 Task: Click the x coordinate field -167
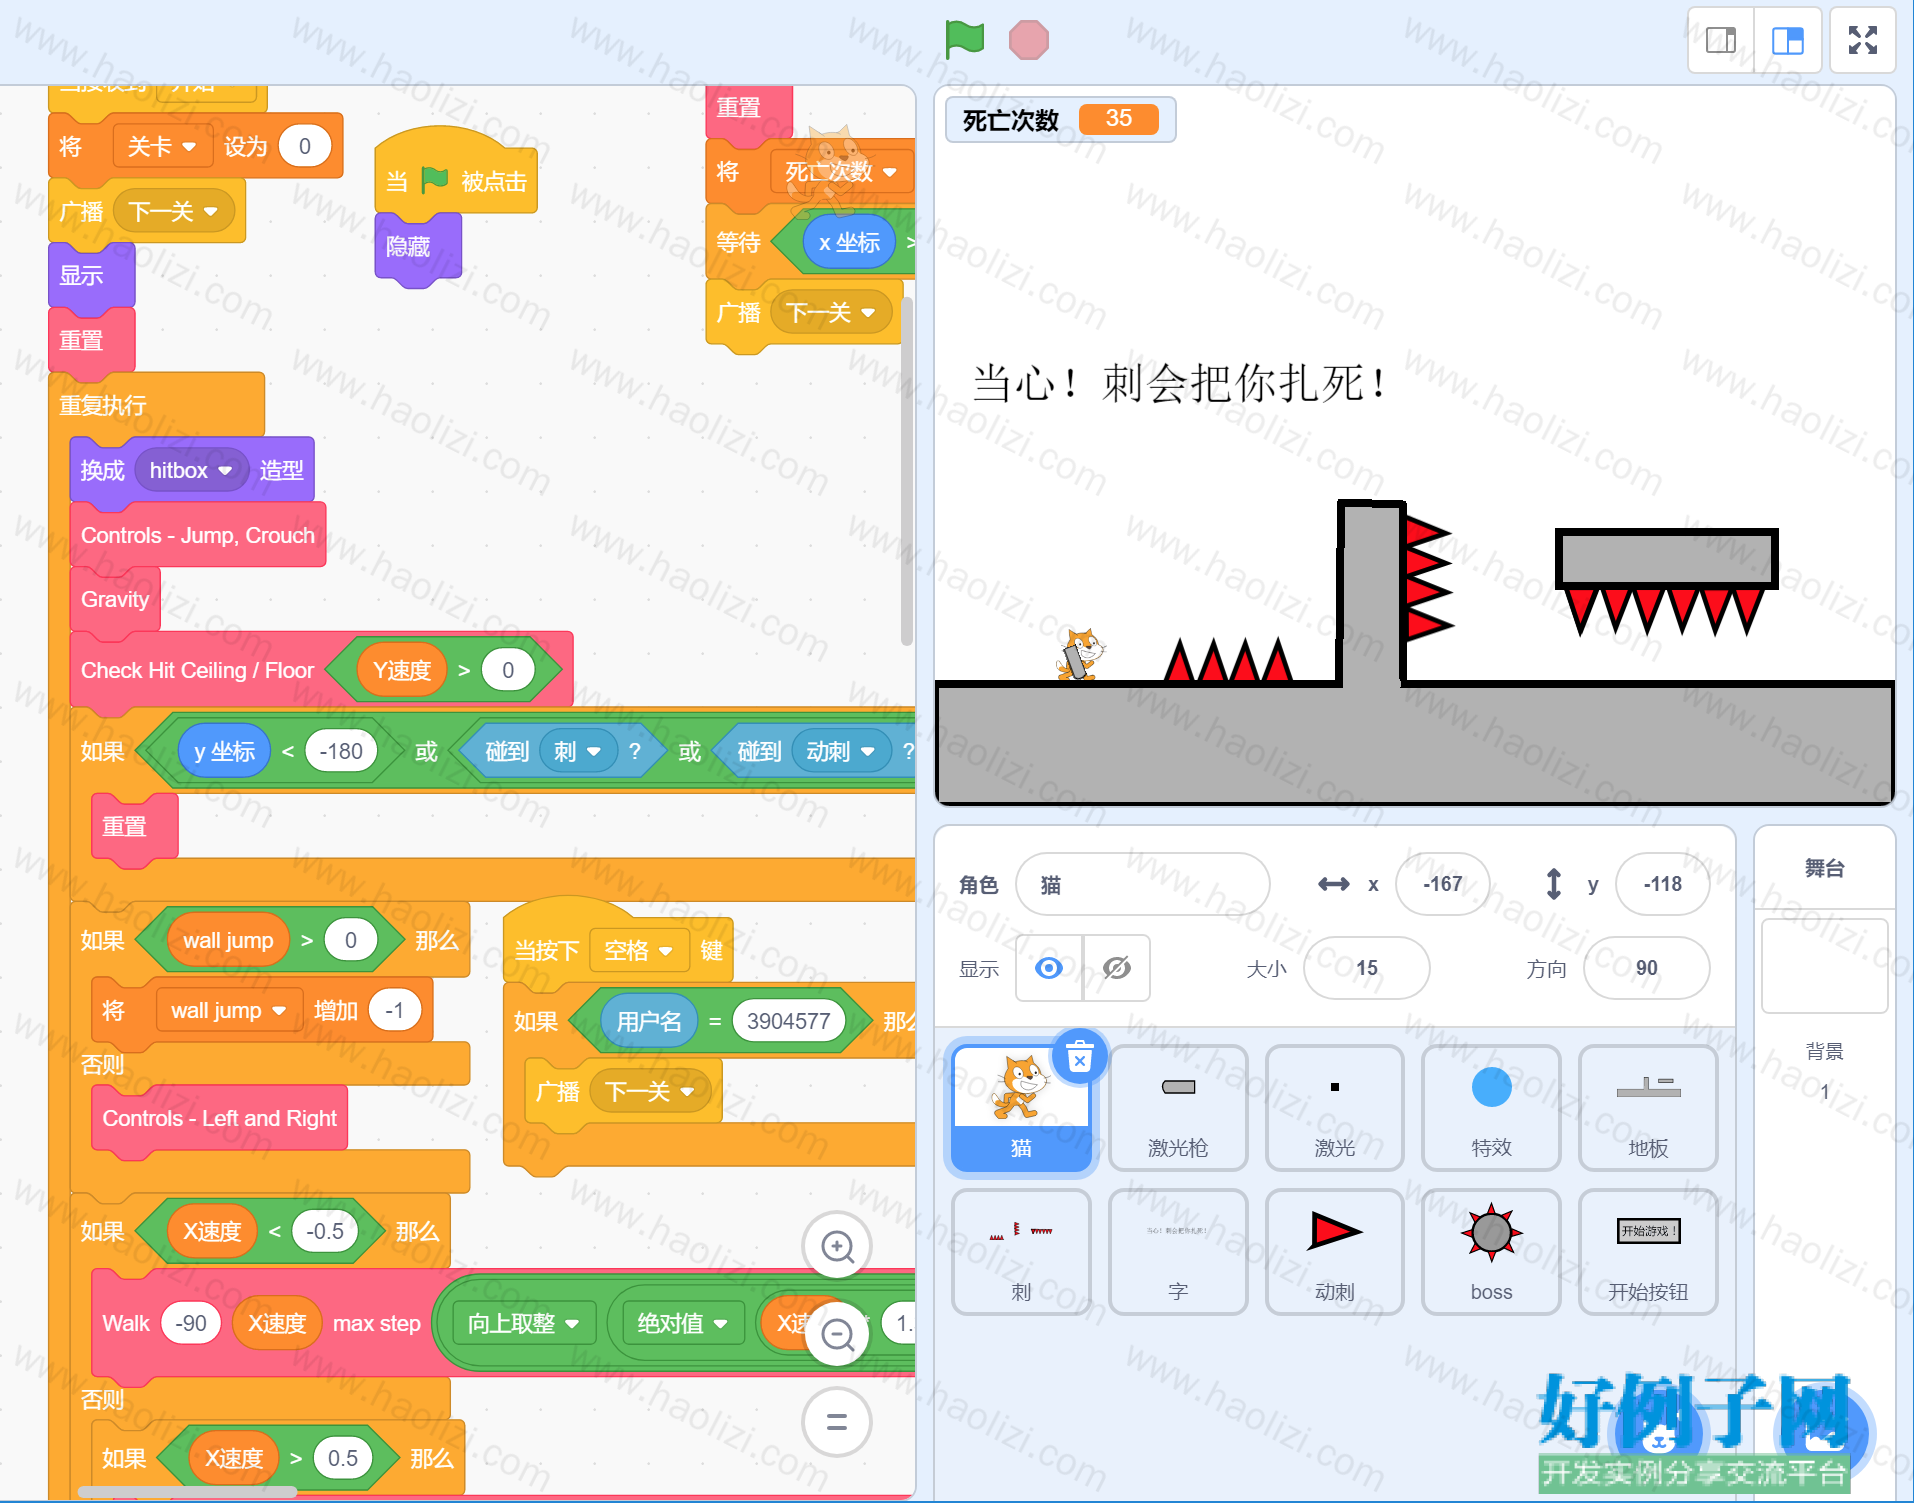click(x=1442, y=884)
